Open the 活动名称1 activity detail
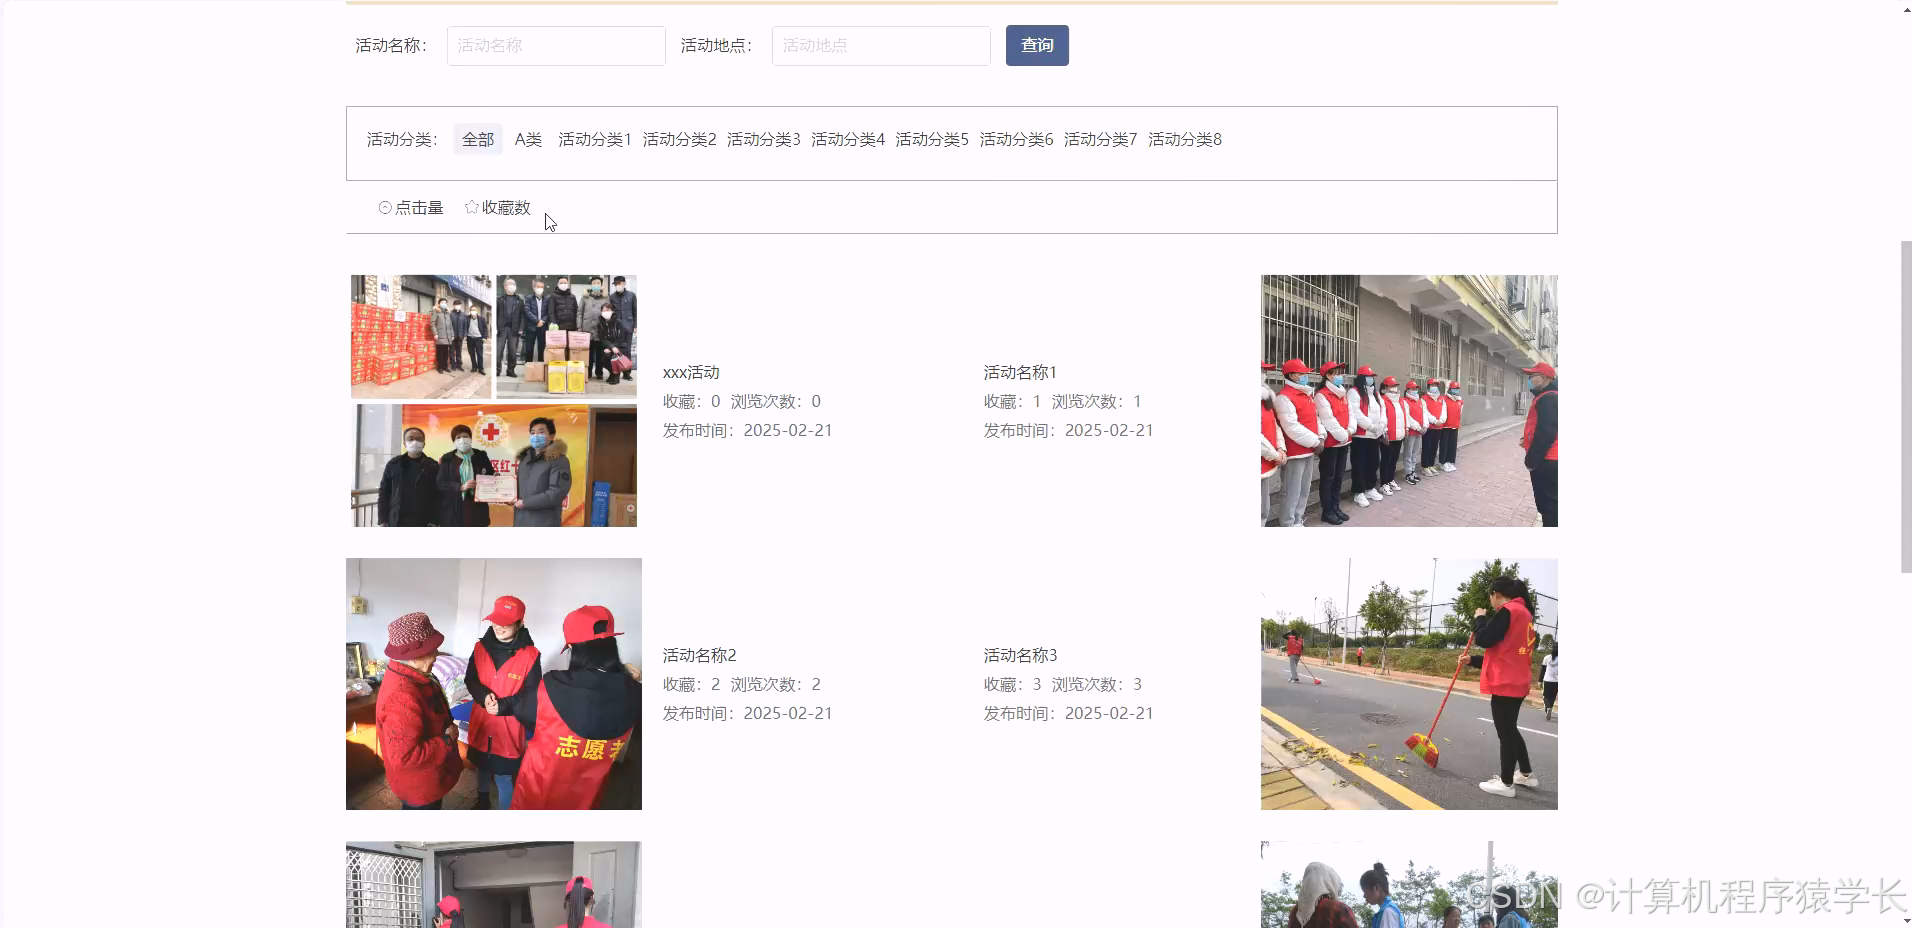 pyautogui.click(x=1018, y=372)
